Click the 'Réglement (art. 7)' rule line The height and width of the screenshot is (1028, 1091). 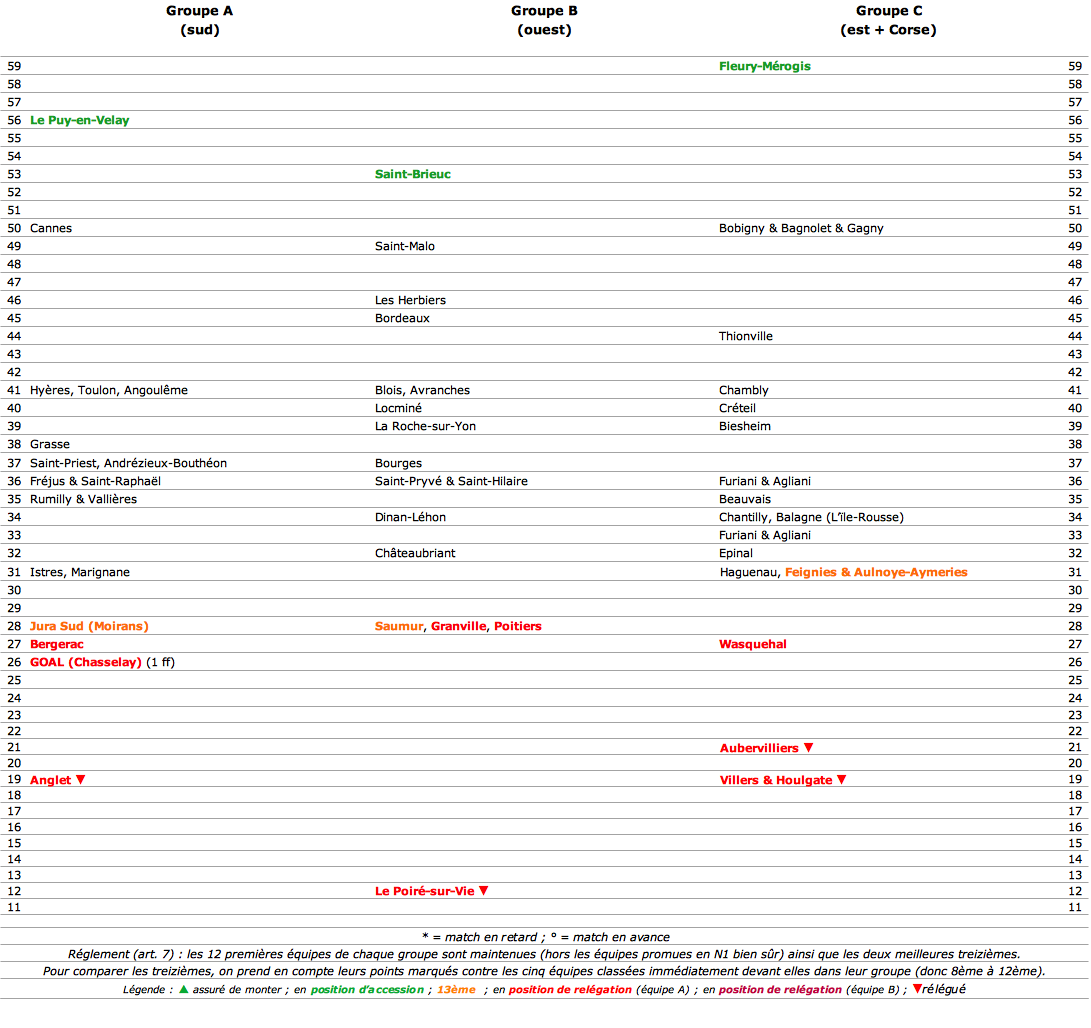tap(544, 954)
